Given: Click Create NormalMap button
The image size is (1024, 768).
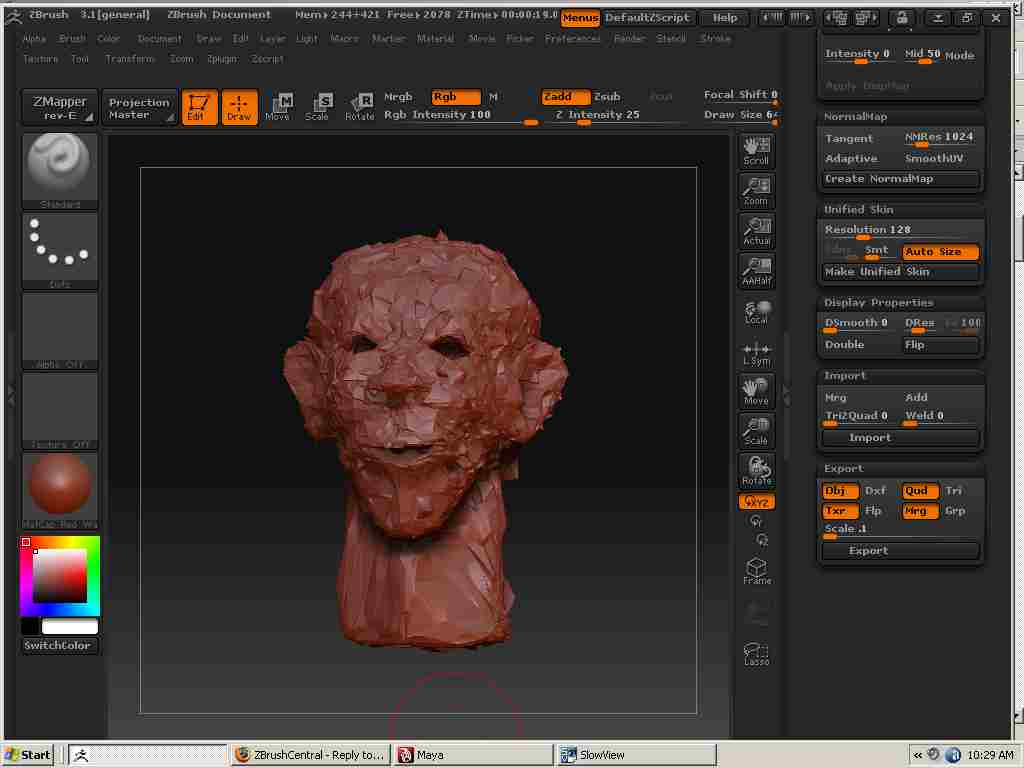Looking at the screenshot, I should point(900,179).
